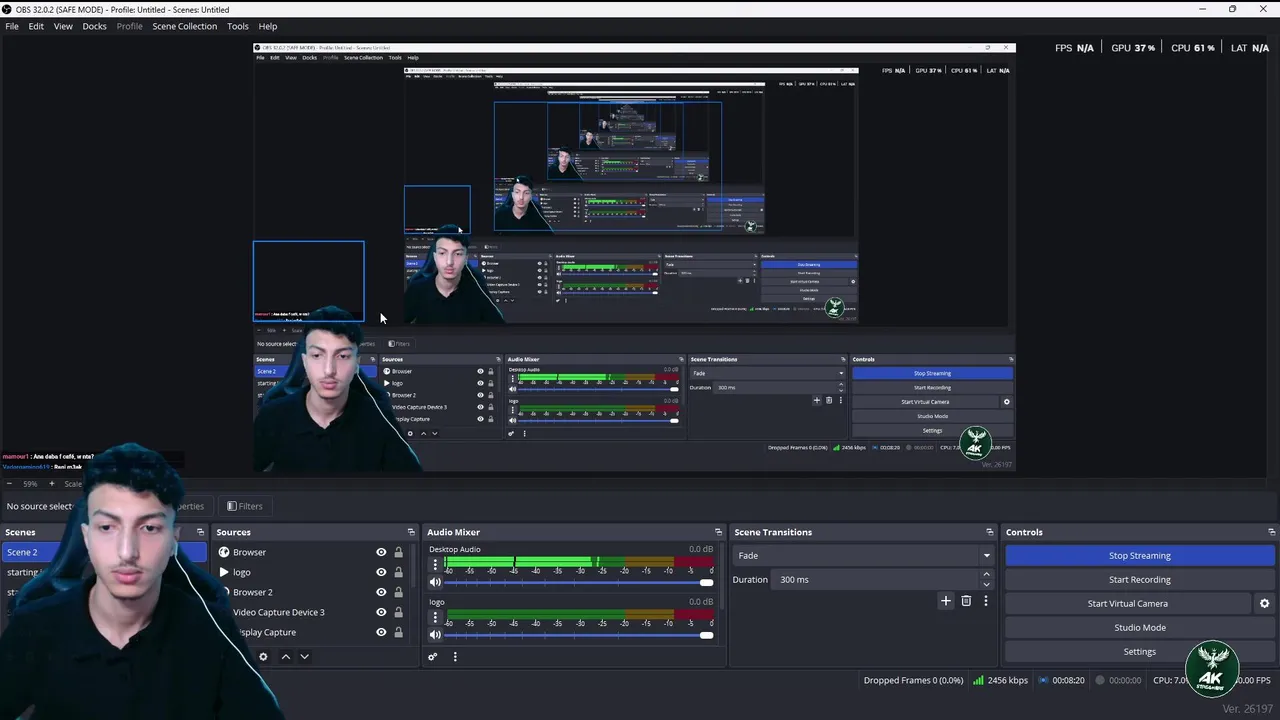The image size is (1280, 720).
Task: Open Settings from Controls dock
Action: (1140, 651)
